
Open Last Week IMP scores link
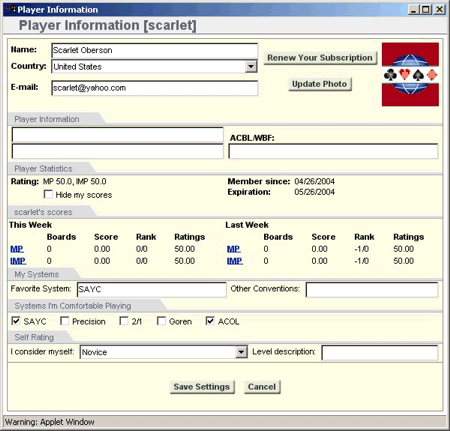pyautogui.click(x=235, y=261)
